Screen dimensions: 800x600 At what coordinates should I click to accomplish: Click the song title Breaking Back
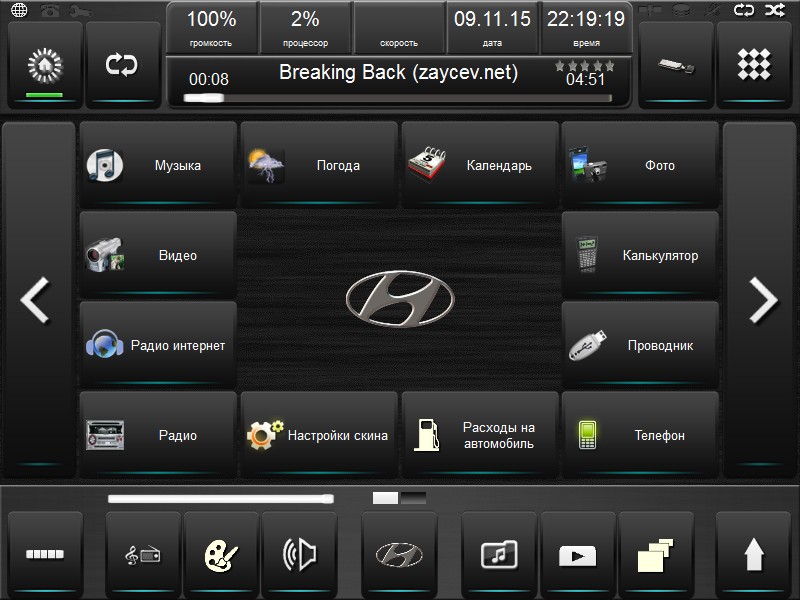[398, 72]
